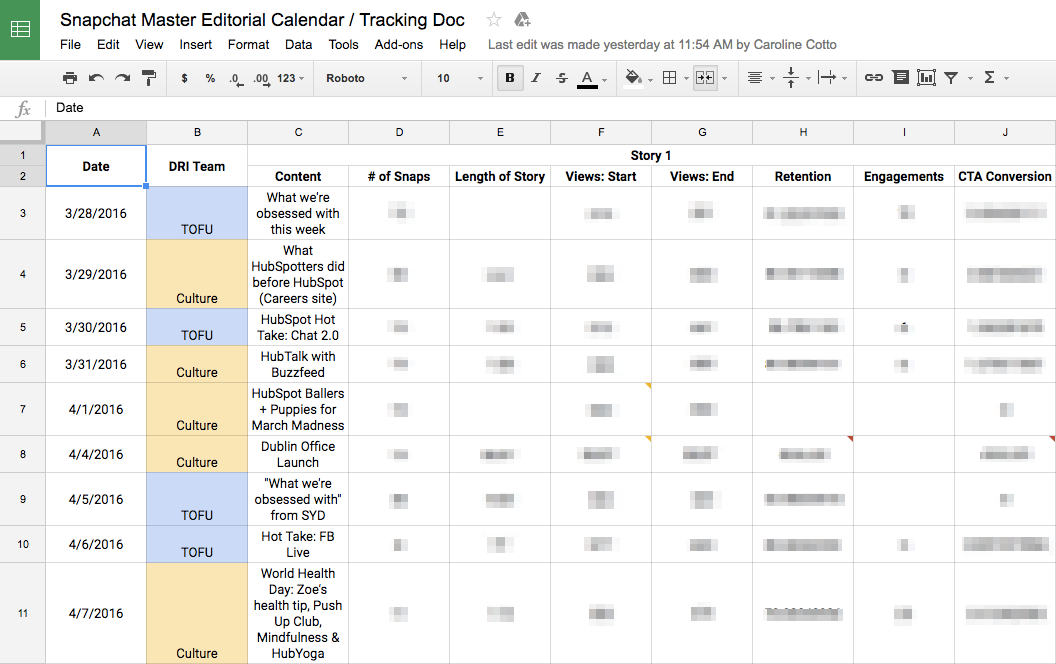1056x664 pixels.
Task: Open the View menu
Action: pos(149,44)
